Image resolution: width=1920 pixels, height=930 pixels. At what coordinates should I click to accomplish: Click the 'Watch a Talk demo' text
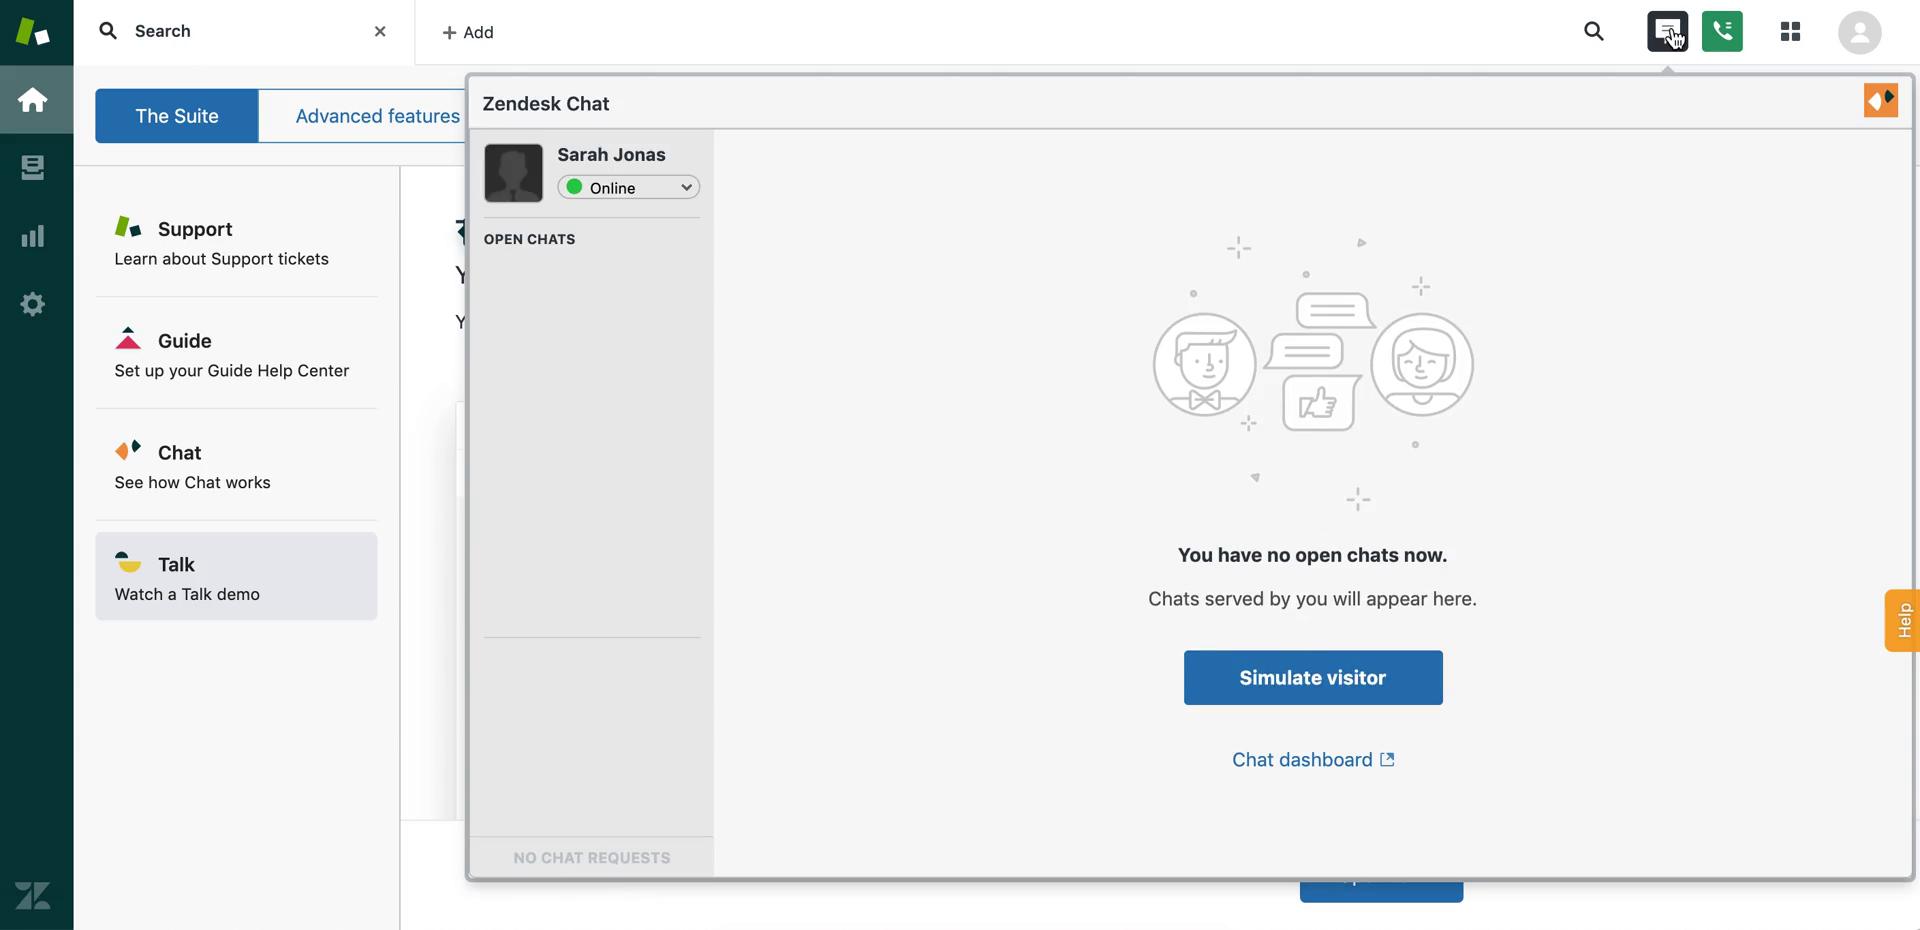click(187, 595)
